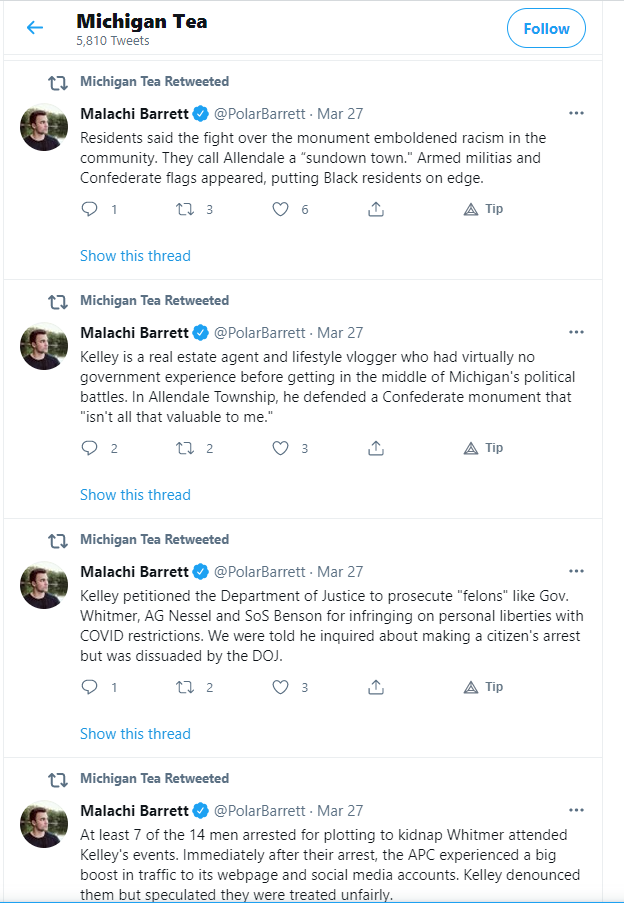
Task: Like the tweet about the DOJ citizen's arrest
Action: (281, 687)
